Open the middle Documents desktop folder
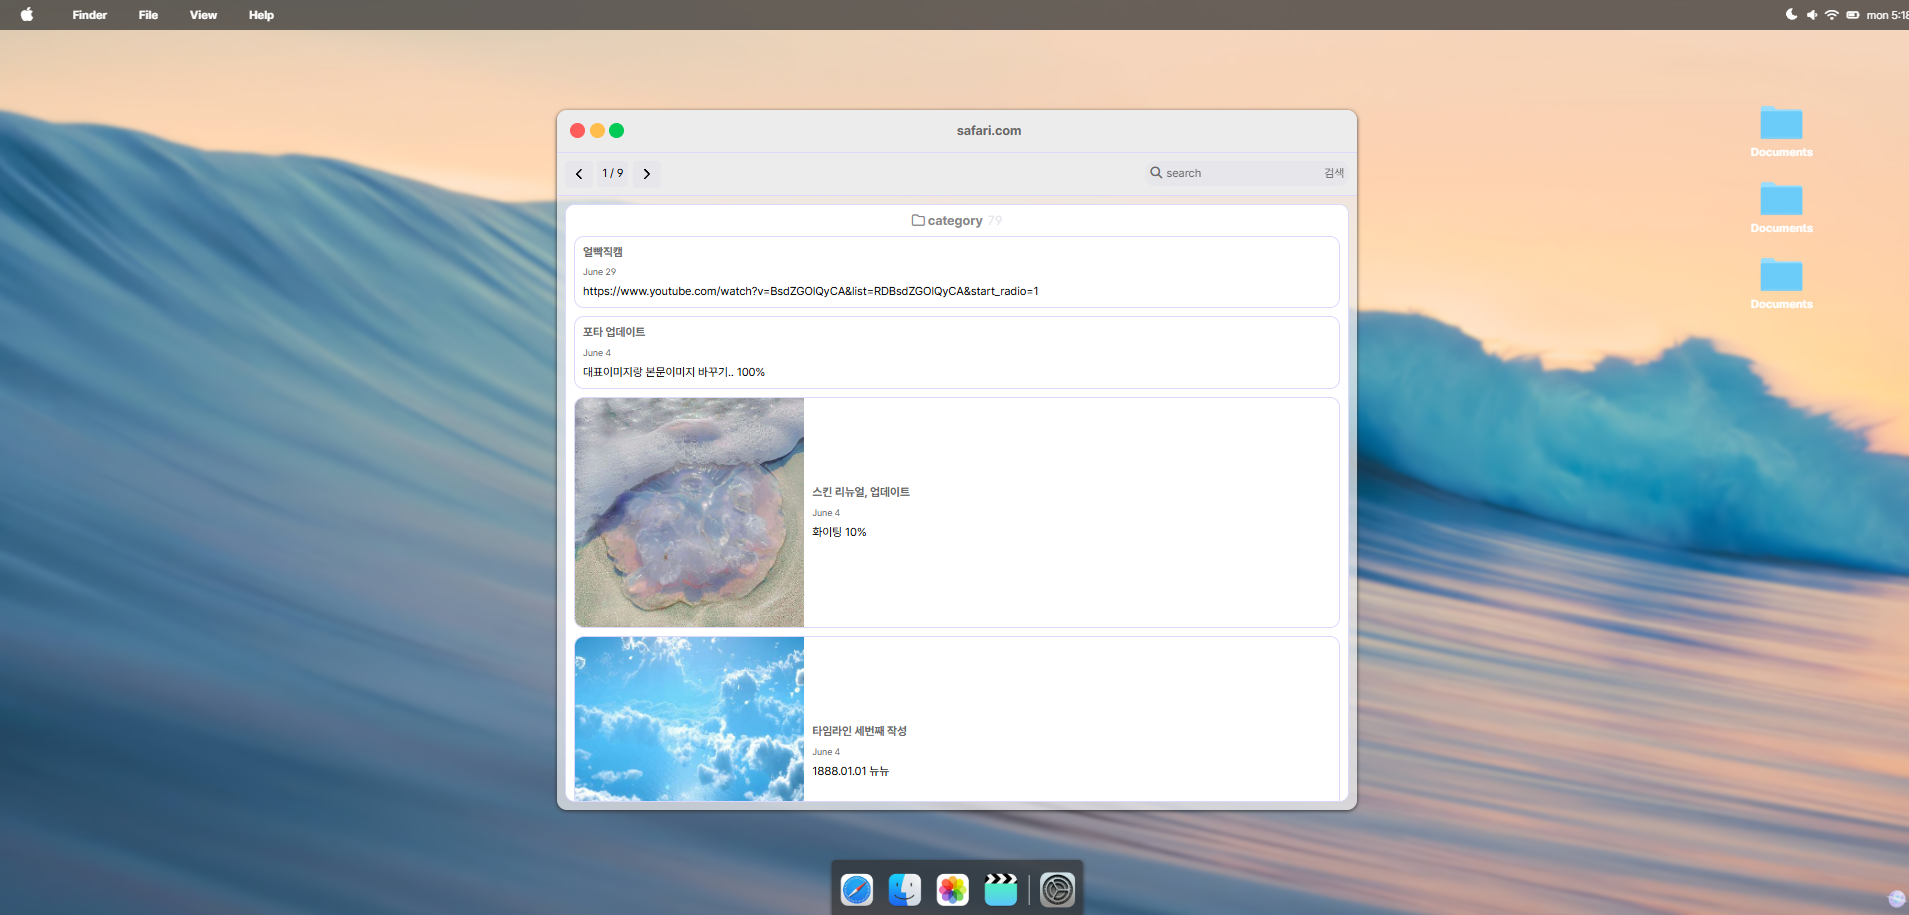The image size is (1909, 915). (1781, 208)
